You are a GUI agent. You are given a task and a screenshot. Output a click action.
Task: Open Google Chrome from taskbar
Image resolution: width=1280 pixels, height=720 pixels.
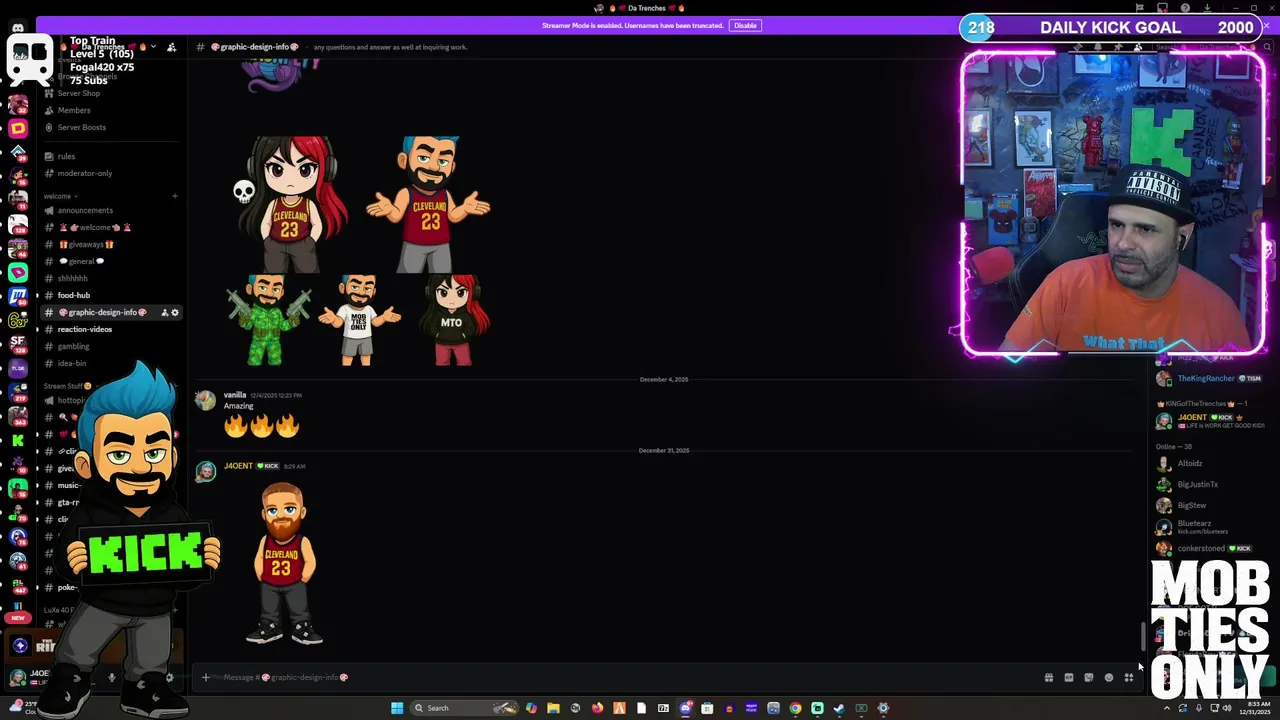click(795, 708)
